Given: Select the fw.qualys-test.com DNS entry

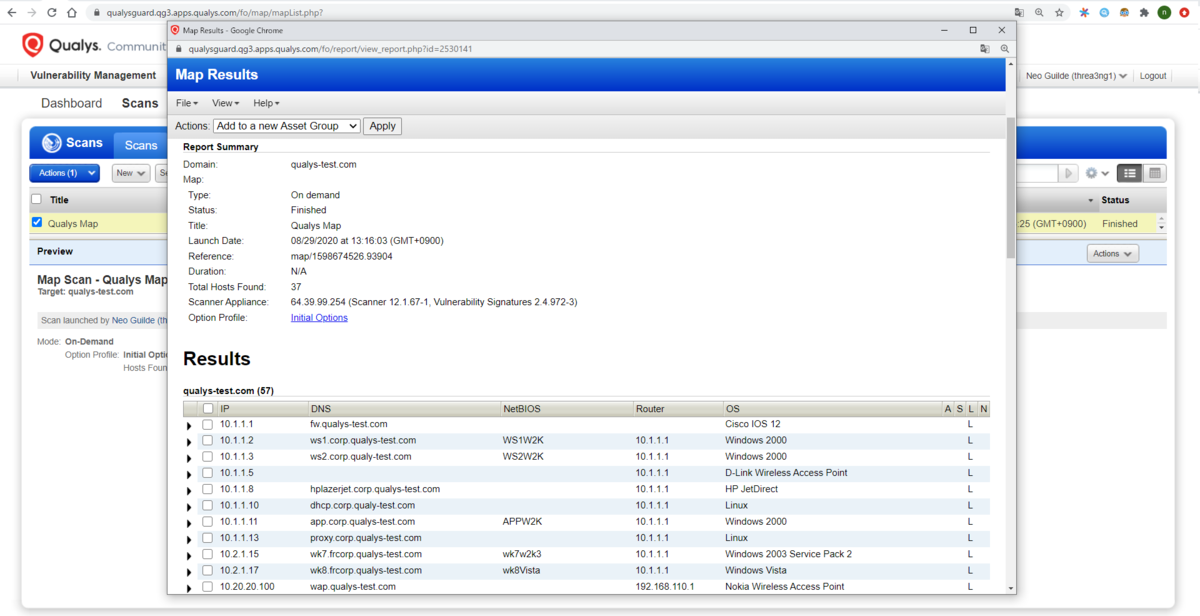Looking at the screenshot, I should coord(349,424).
